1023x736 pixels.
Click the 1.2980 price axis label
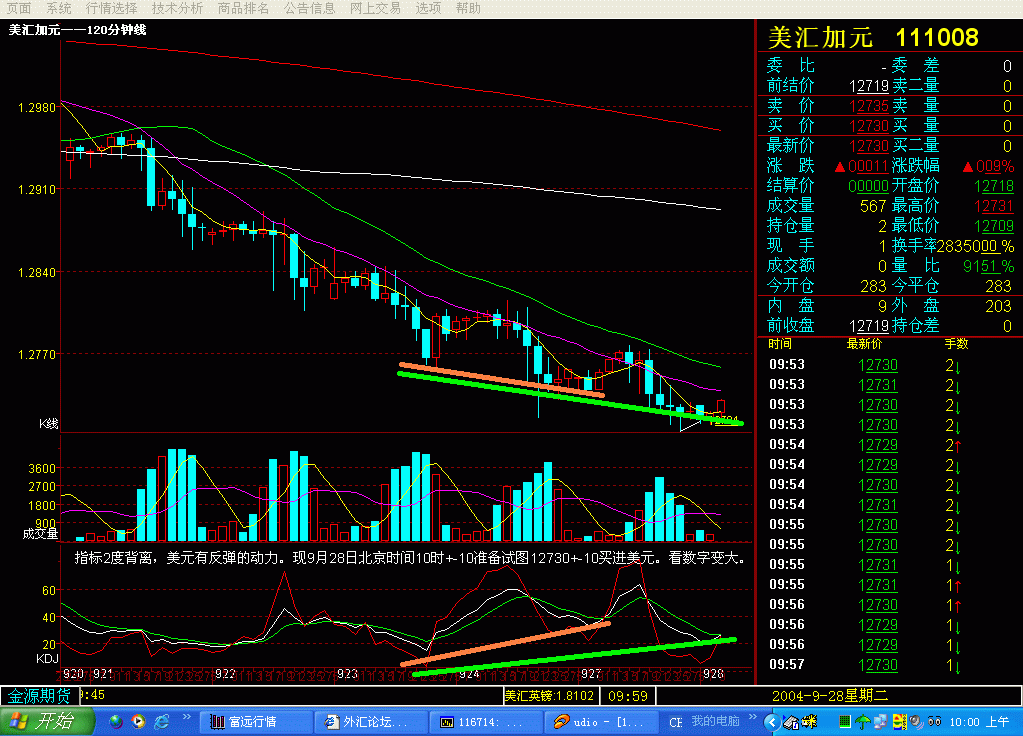37,108
